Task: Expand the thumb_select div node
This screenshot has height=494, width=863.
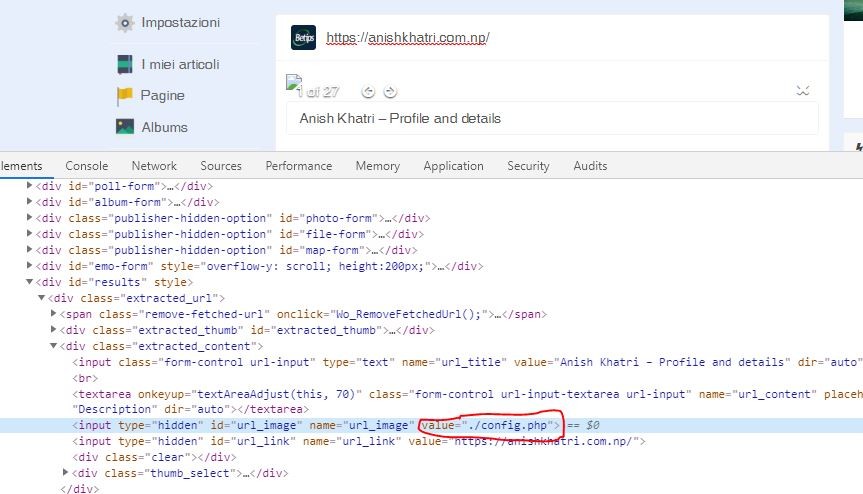Action: (65, 472)
